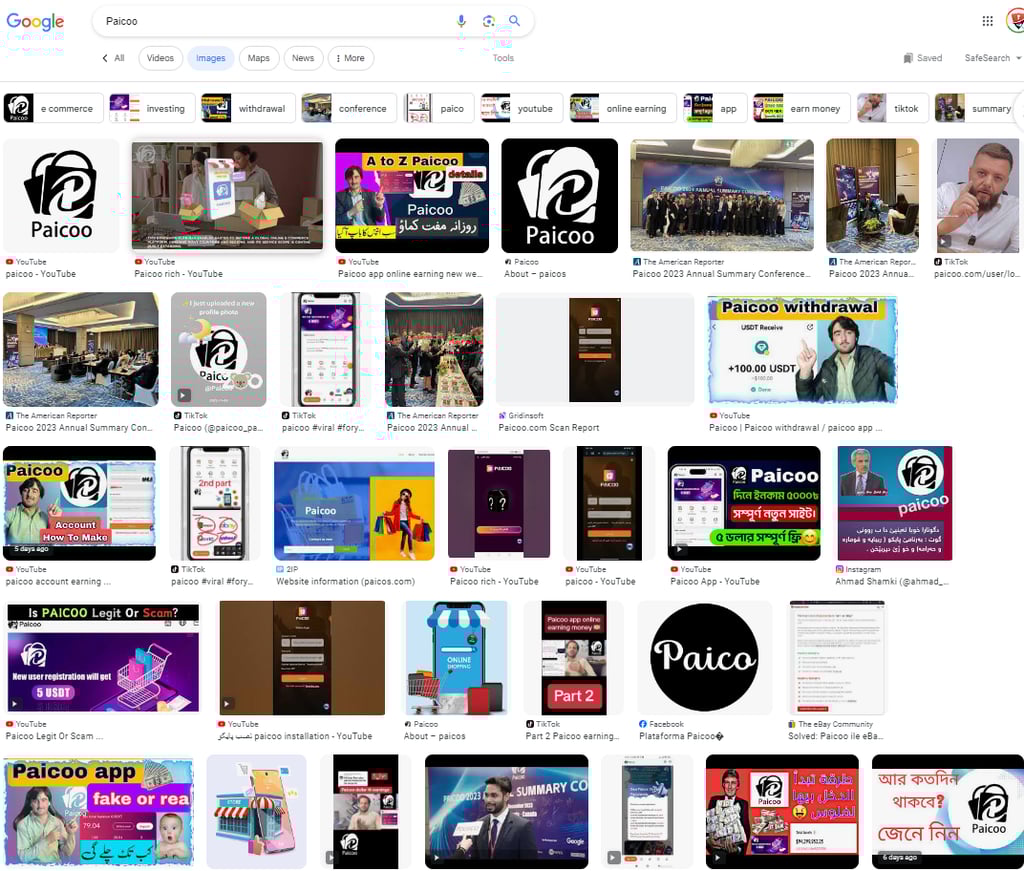Open 'Website information (paicos.com)' link

[345, 581]
